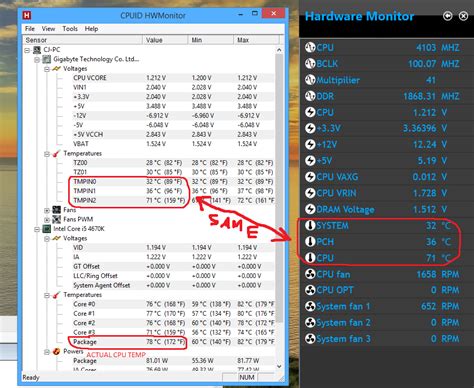Collapse the CPU Voltages group
Screen dimensions: 474x388
tap(47, 239)
